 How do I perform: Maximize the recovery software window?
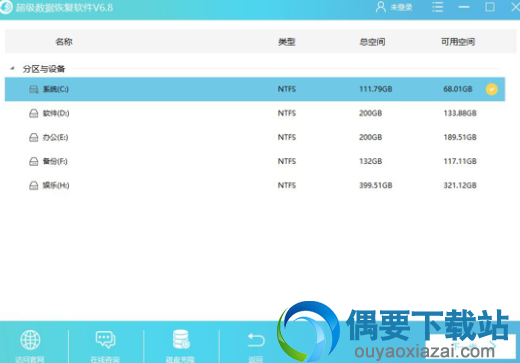[x=490, y=7]
